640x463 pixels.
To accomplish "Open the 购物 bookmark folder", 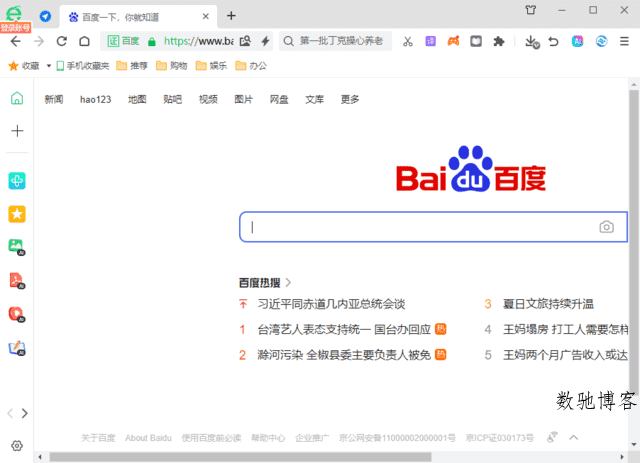I will click(171, 66).
